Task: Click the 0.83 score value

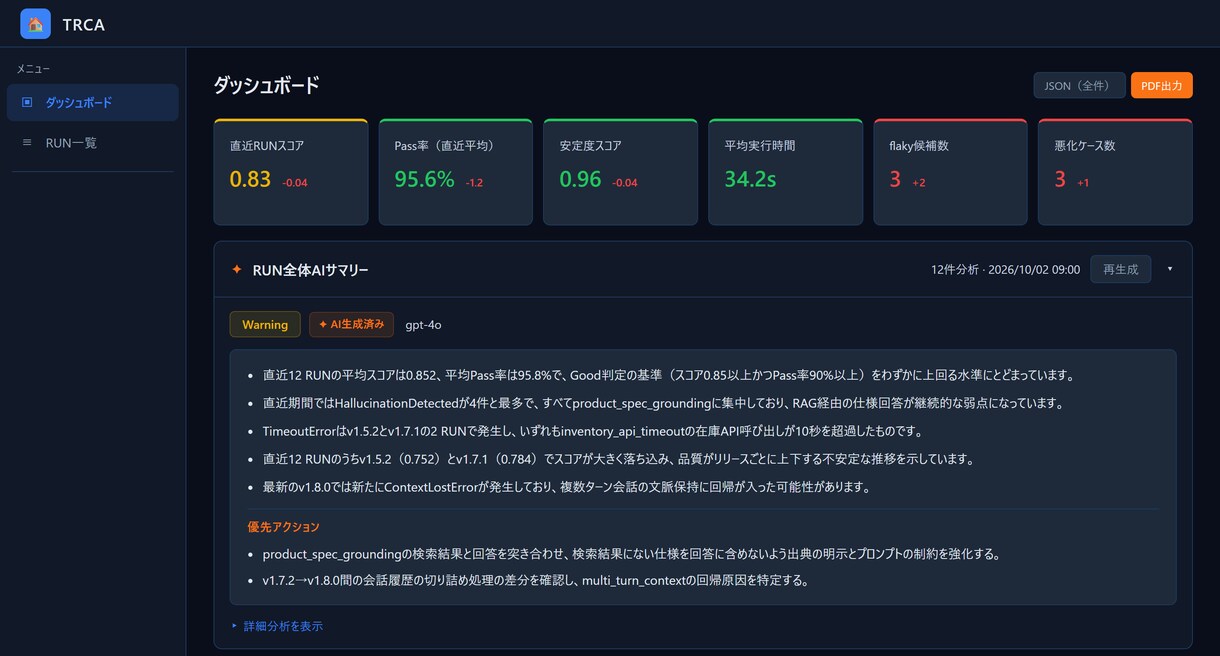Action: click(250, 180)
